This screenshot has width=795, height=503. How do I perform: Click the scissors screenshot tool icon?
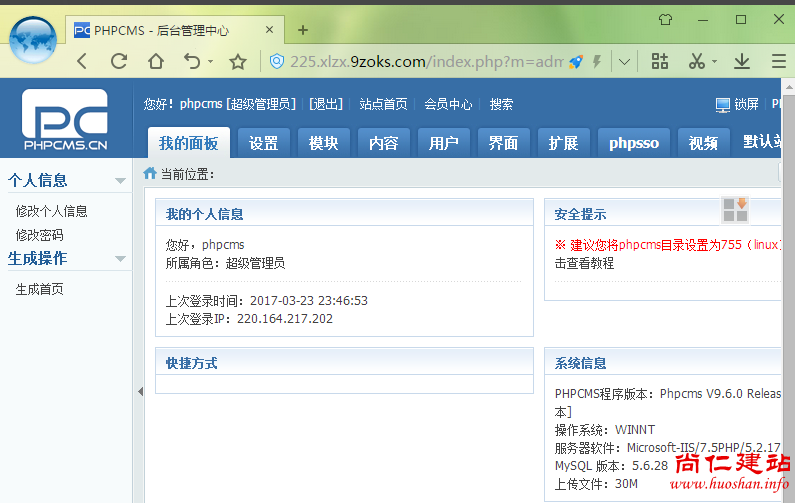click(697, 62)
